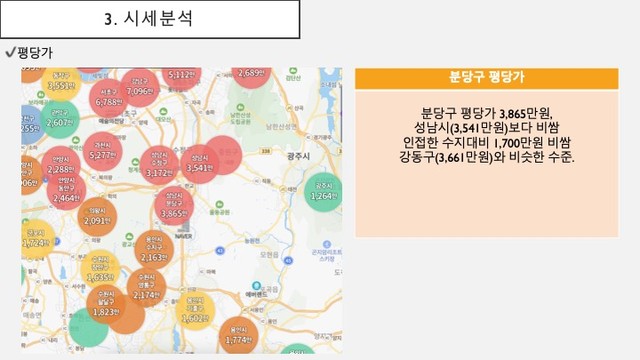Select the 성남시 3,541만 price bubble
Viewport: 640px width, 360px height.
tap(200, 164)
